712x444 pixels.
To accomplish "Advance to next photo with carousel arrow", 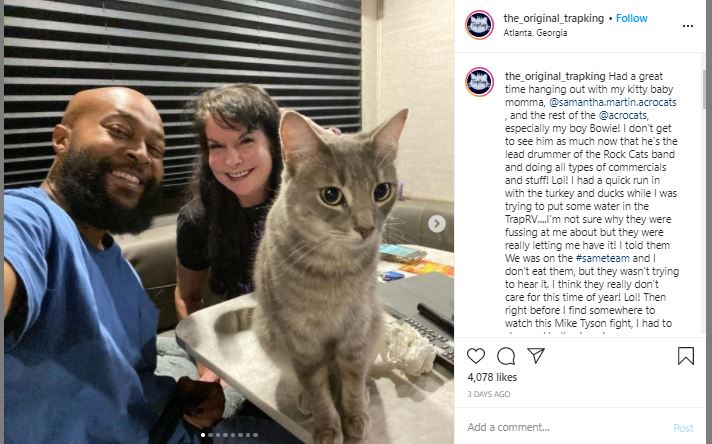I will [x=437, y=223].
